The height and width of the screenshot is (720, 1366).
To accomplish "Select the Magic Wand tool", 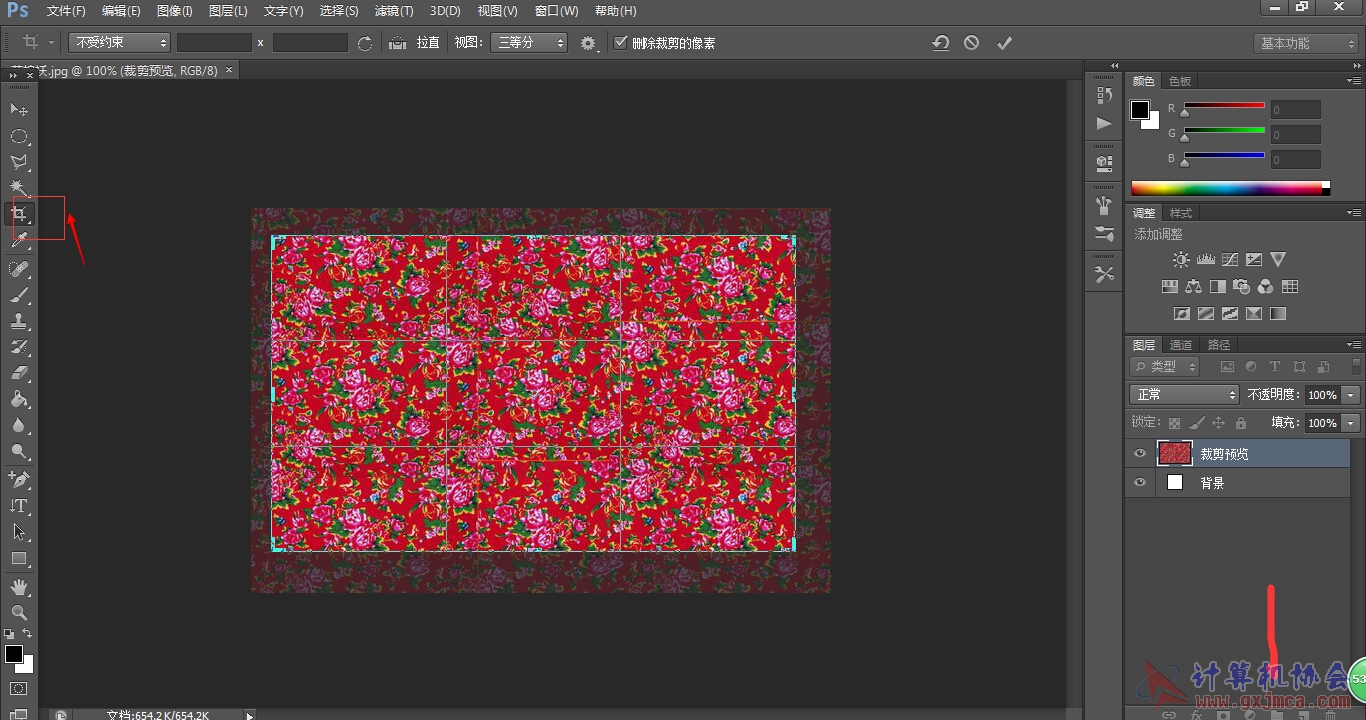I will [x=19, y=188].
